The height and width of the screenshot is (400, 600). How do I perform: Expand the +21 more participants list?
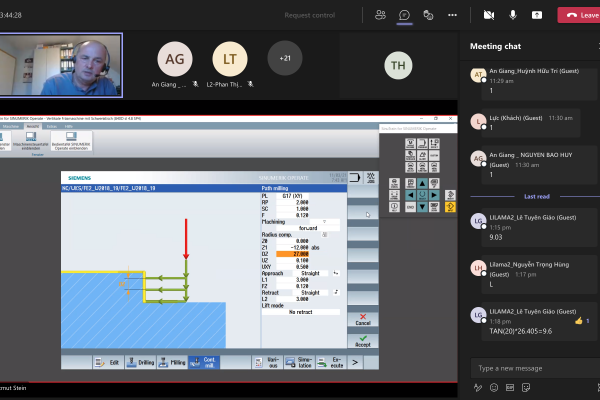pos(285,57)
